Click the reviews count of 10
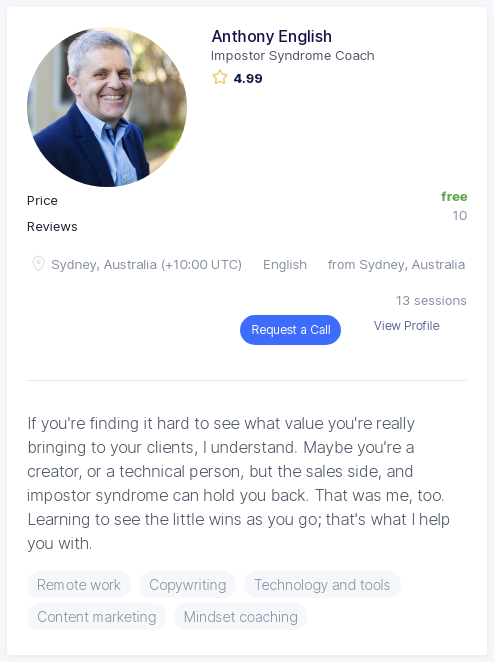This screenshot has height=662, width=494. coord(460,216)
